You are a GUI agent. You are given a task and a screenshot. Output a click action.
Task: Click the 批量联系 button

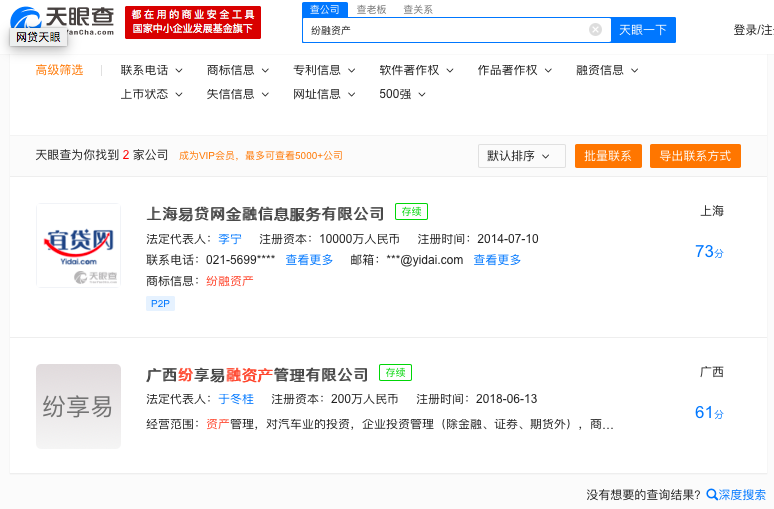(608, 156)
